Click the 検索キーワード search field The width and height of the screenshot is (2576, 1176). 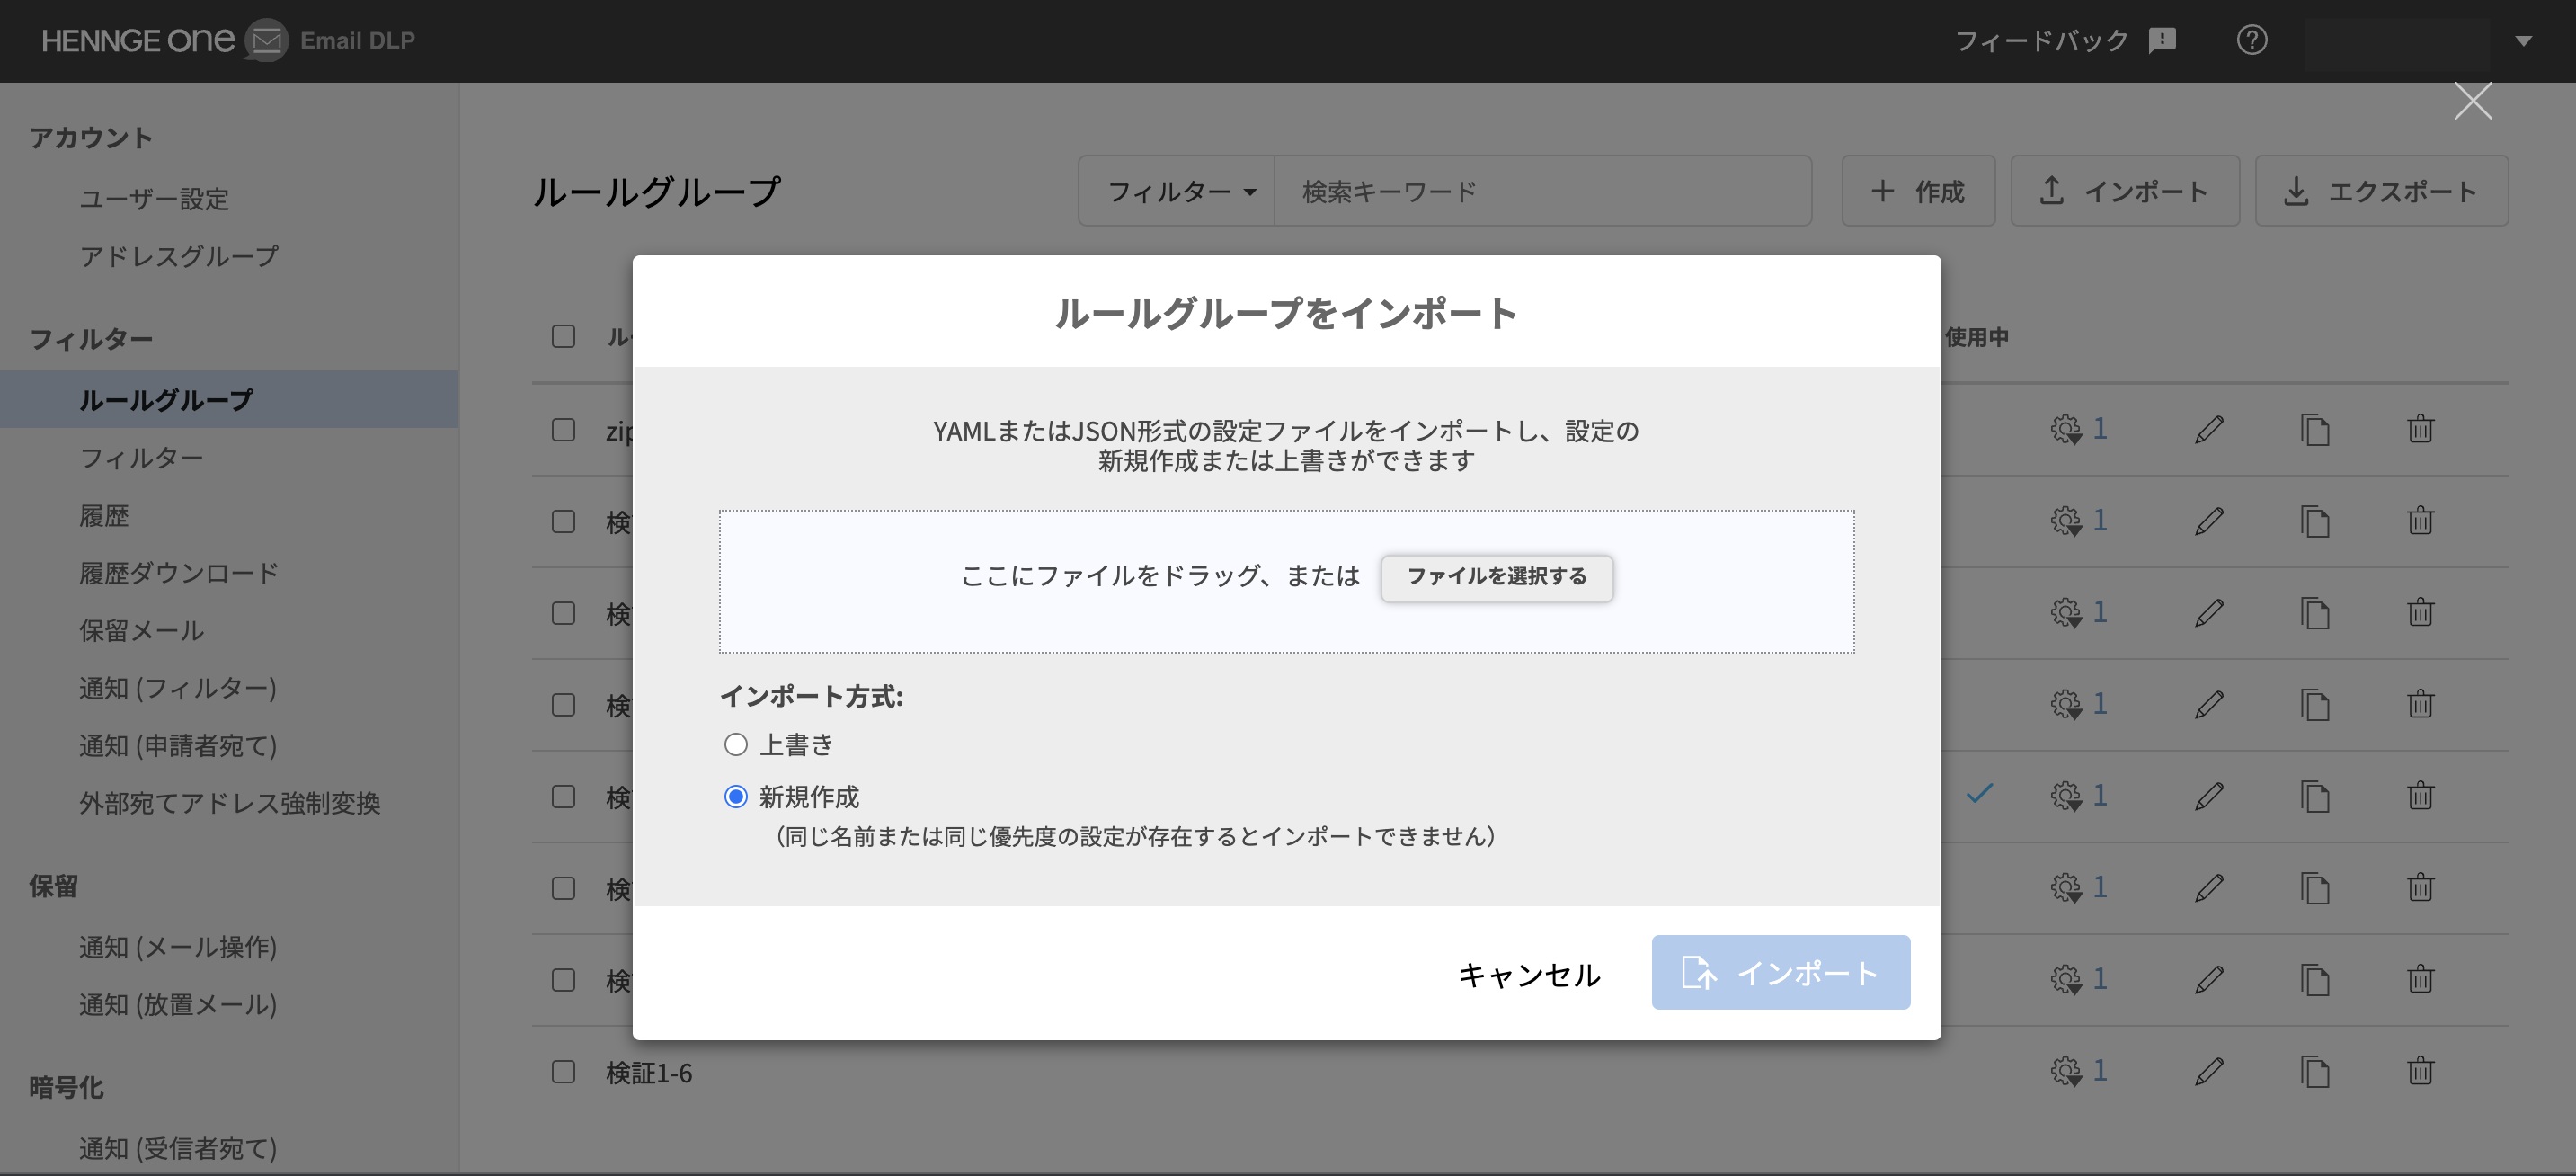tap(1542, 191)
